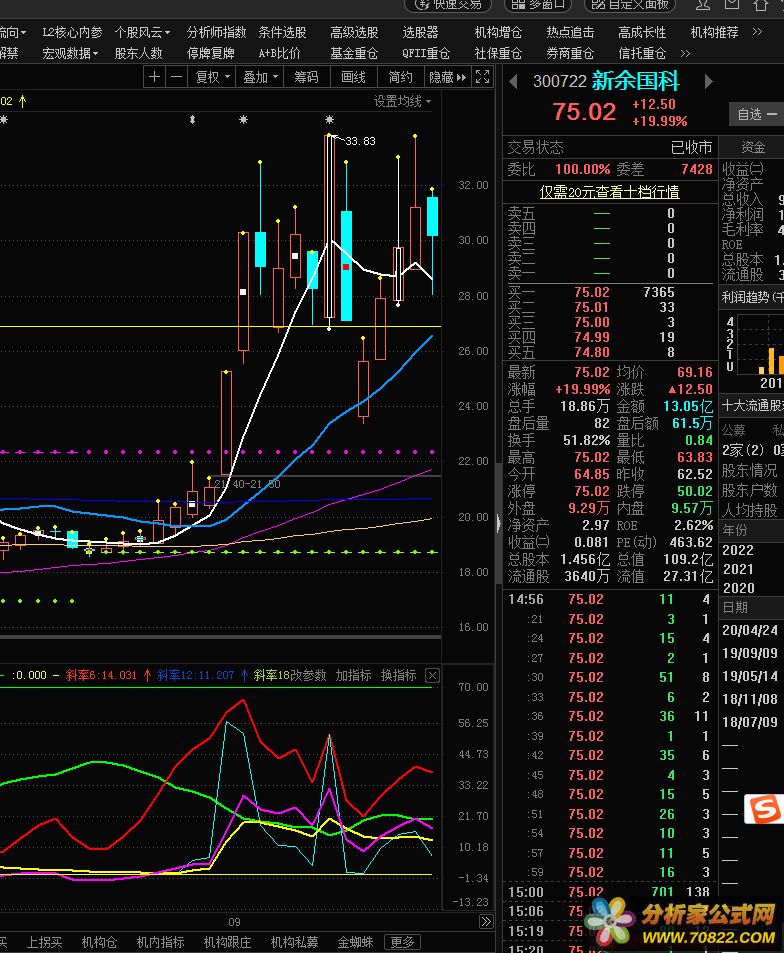Click the vertical splitter handle beside the chart
Screen dimensions: 784x953
[x=497, y=522]
